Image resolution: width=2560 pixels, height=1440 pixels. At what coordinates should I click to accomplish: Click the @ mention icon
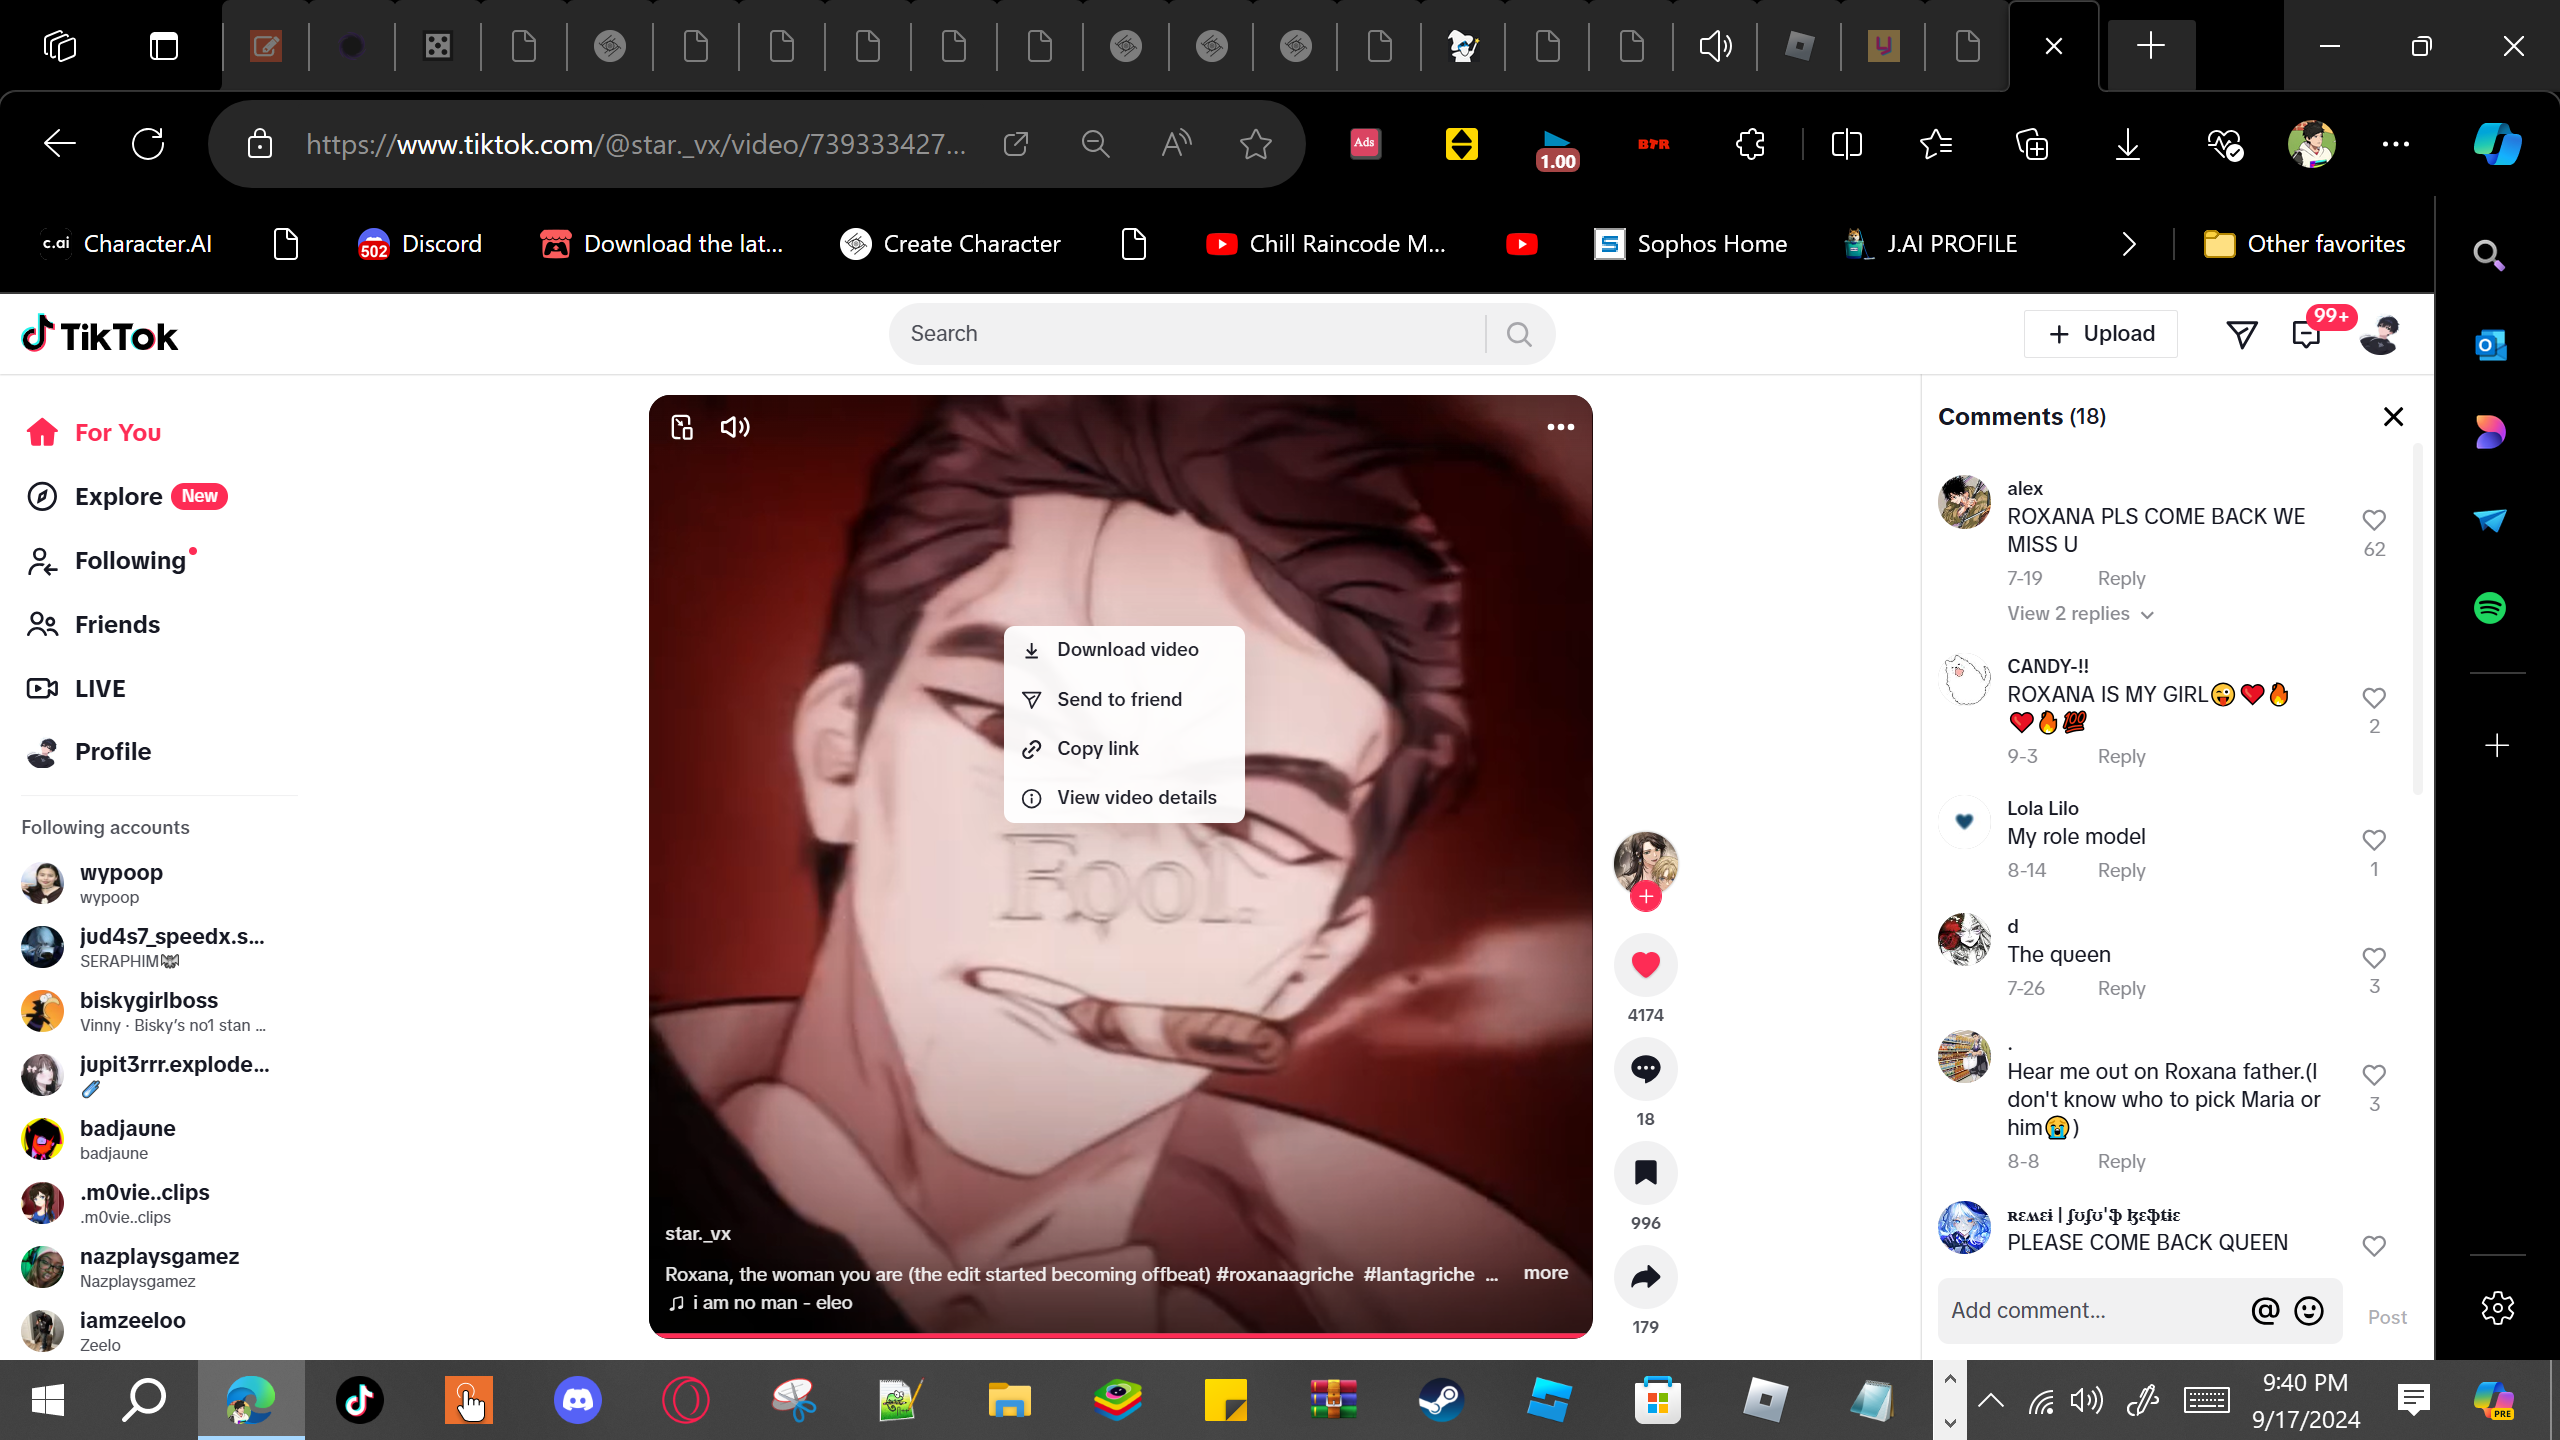2265,1310
